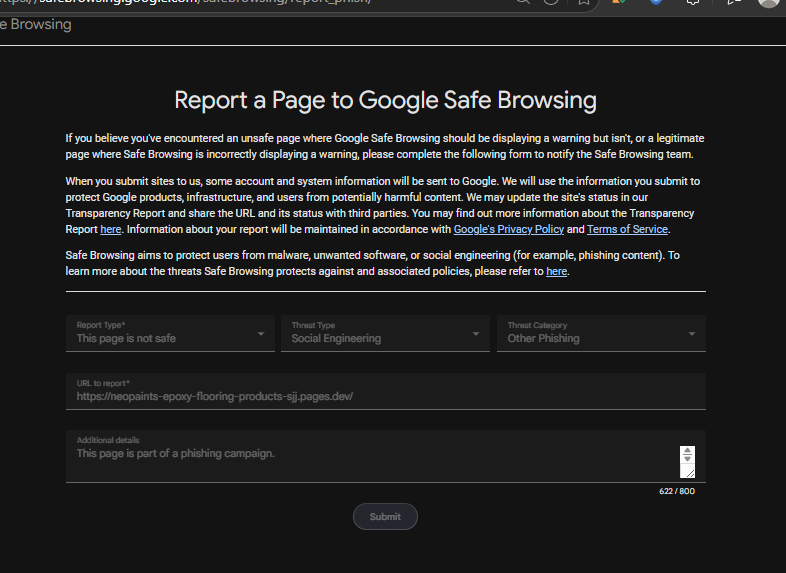The width and height of the screenshot is (786, 573).
Task: Click the 'Report a Page to Google Safe Browsing' heading
Action: pyautogui.click(x=385, y=100)
